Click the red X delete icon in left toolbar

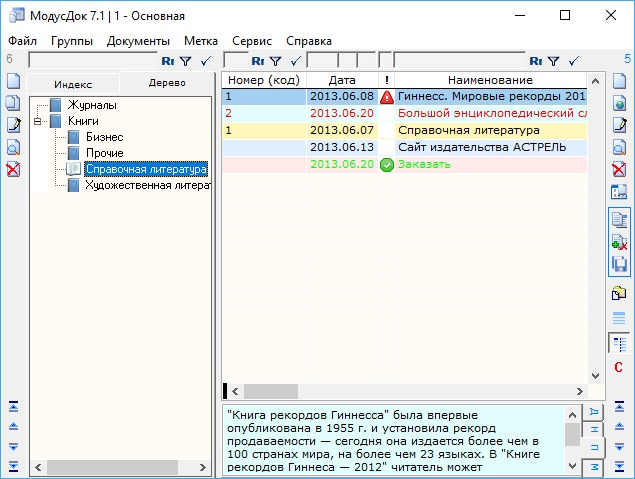point(13,169)
